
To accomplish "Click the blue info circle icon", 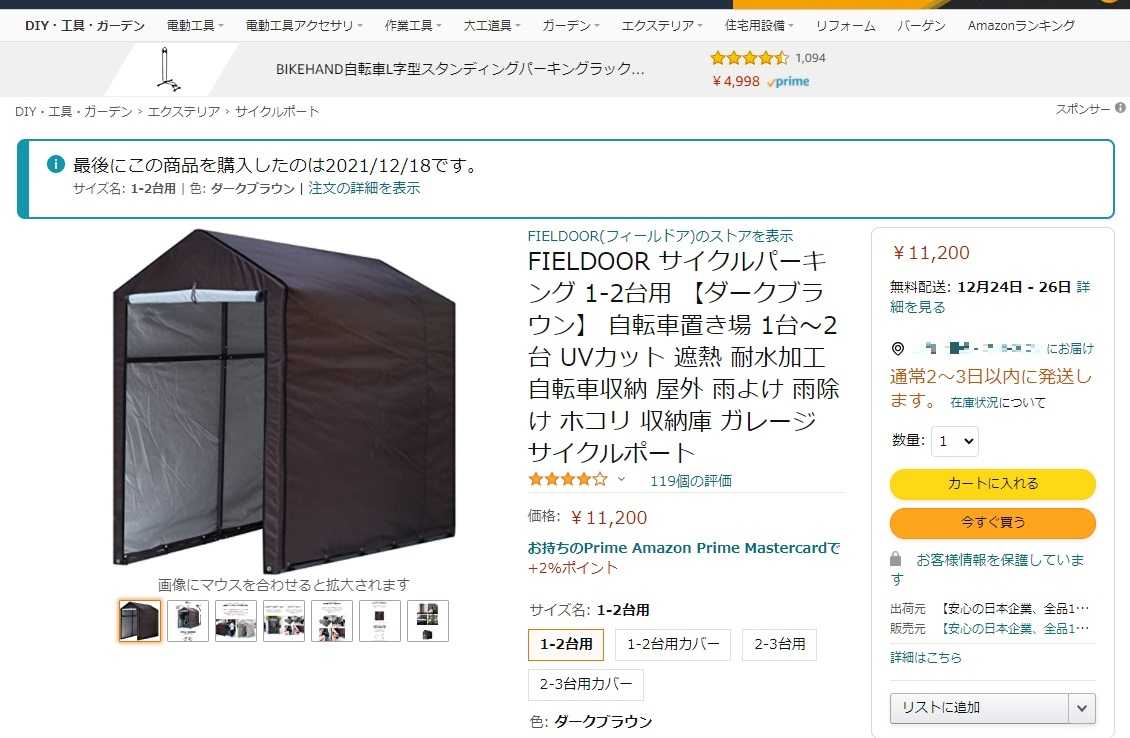I will 55,164.
